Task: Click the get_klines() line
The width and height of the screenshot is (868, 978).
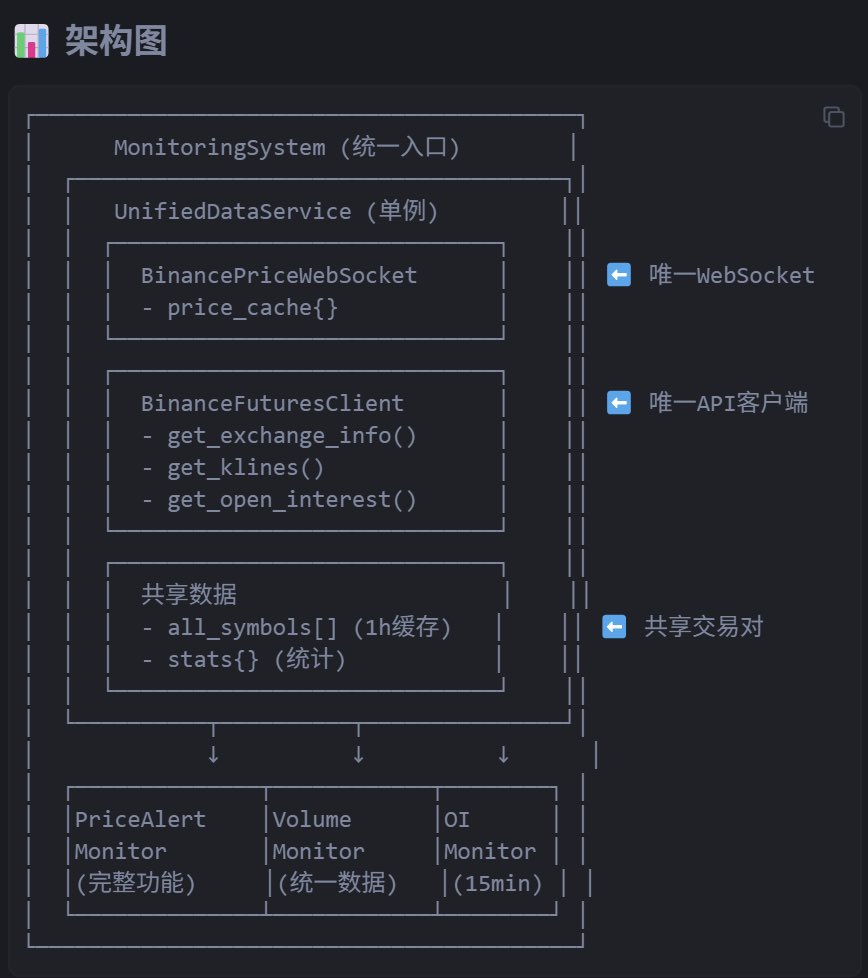Action: point(233,468)
